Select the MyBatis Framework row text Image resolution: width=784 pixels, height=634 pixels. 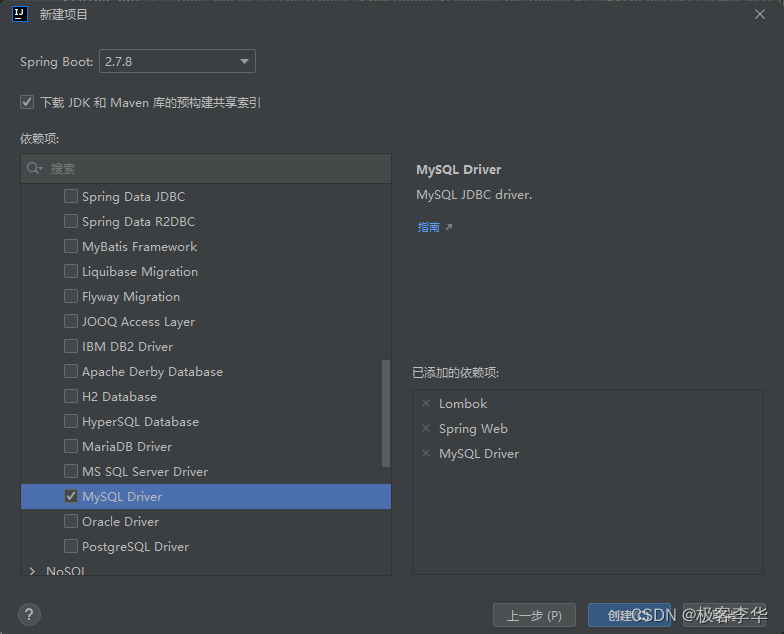click(140, 246)
